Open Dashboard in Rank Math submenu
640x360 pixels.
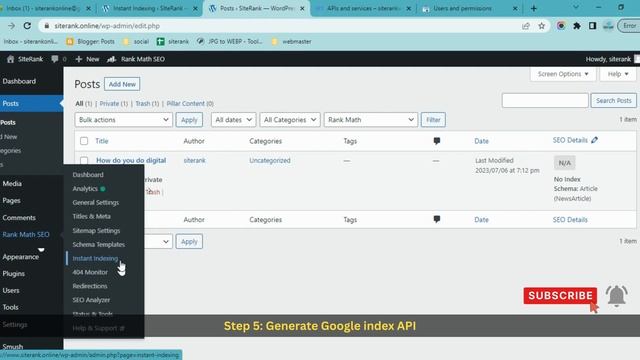point(88,175)
